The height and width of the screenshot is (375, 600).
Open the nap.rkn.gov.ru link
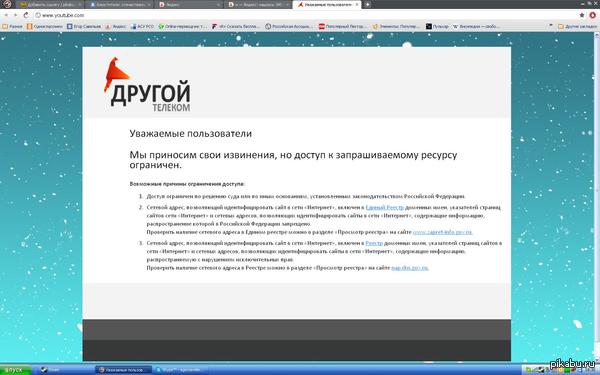(410, 268)
